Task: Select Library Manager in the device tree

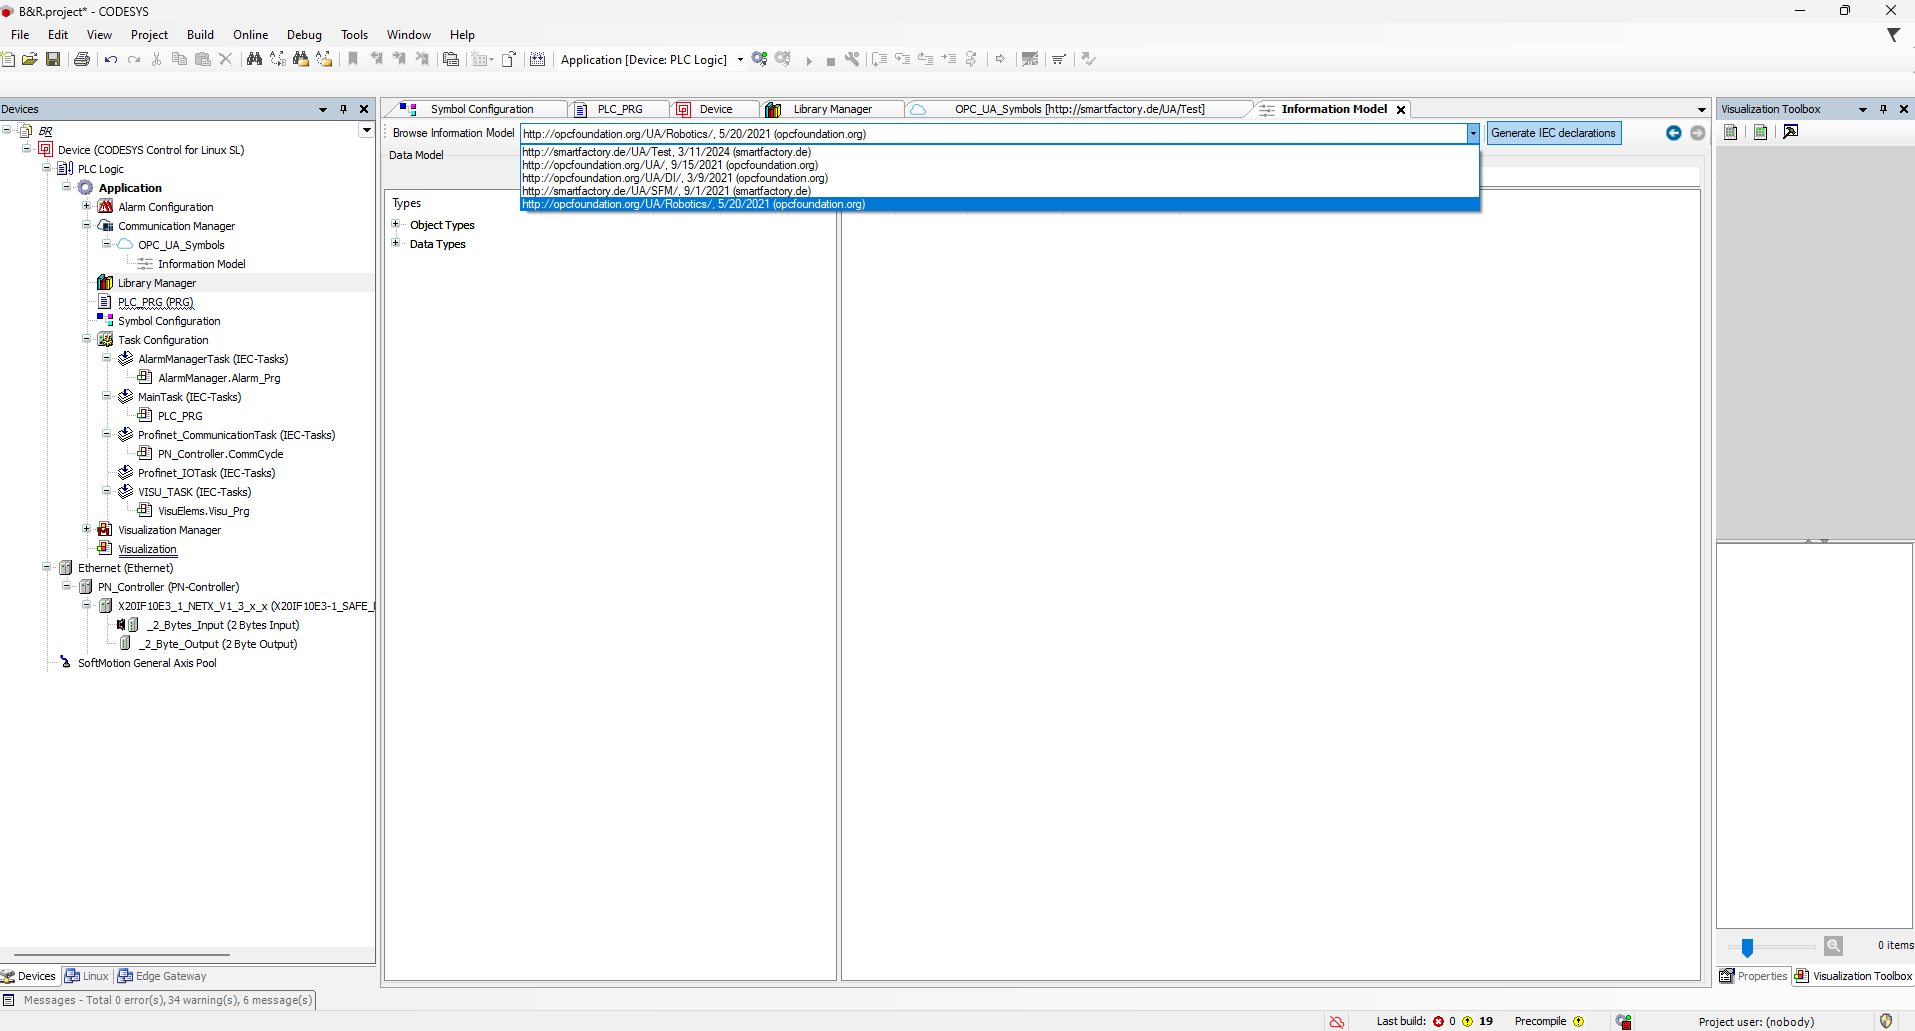Action: click(157, 283)
